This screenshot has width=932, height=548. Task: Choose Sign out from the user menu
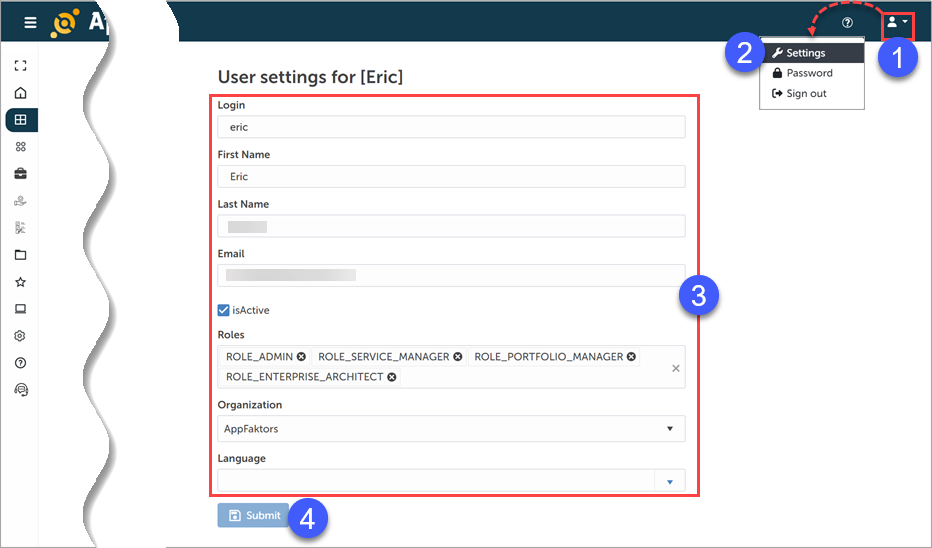pos(806,94)
